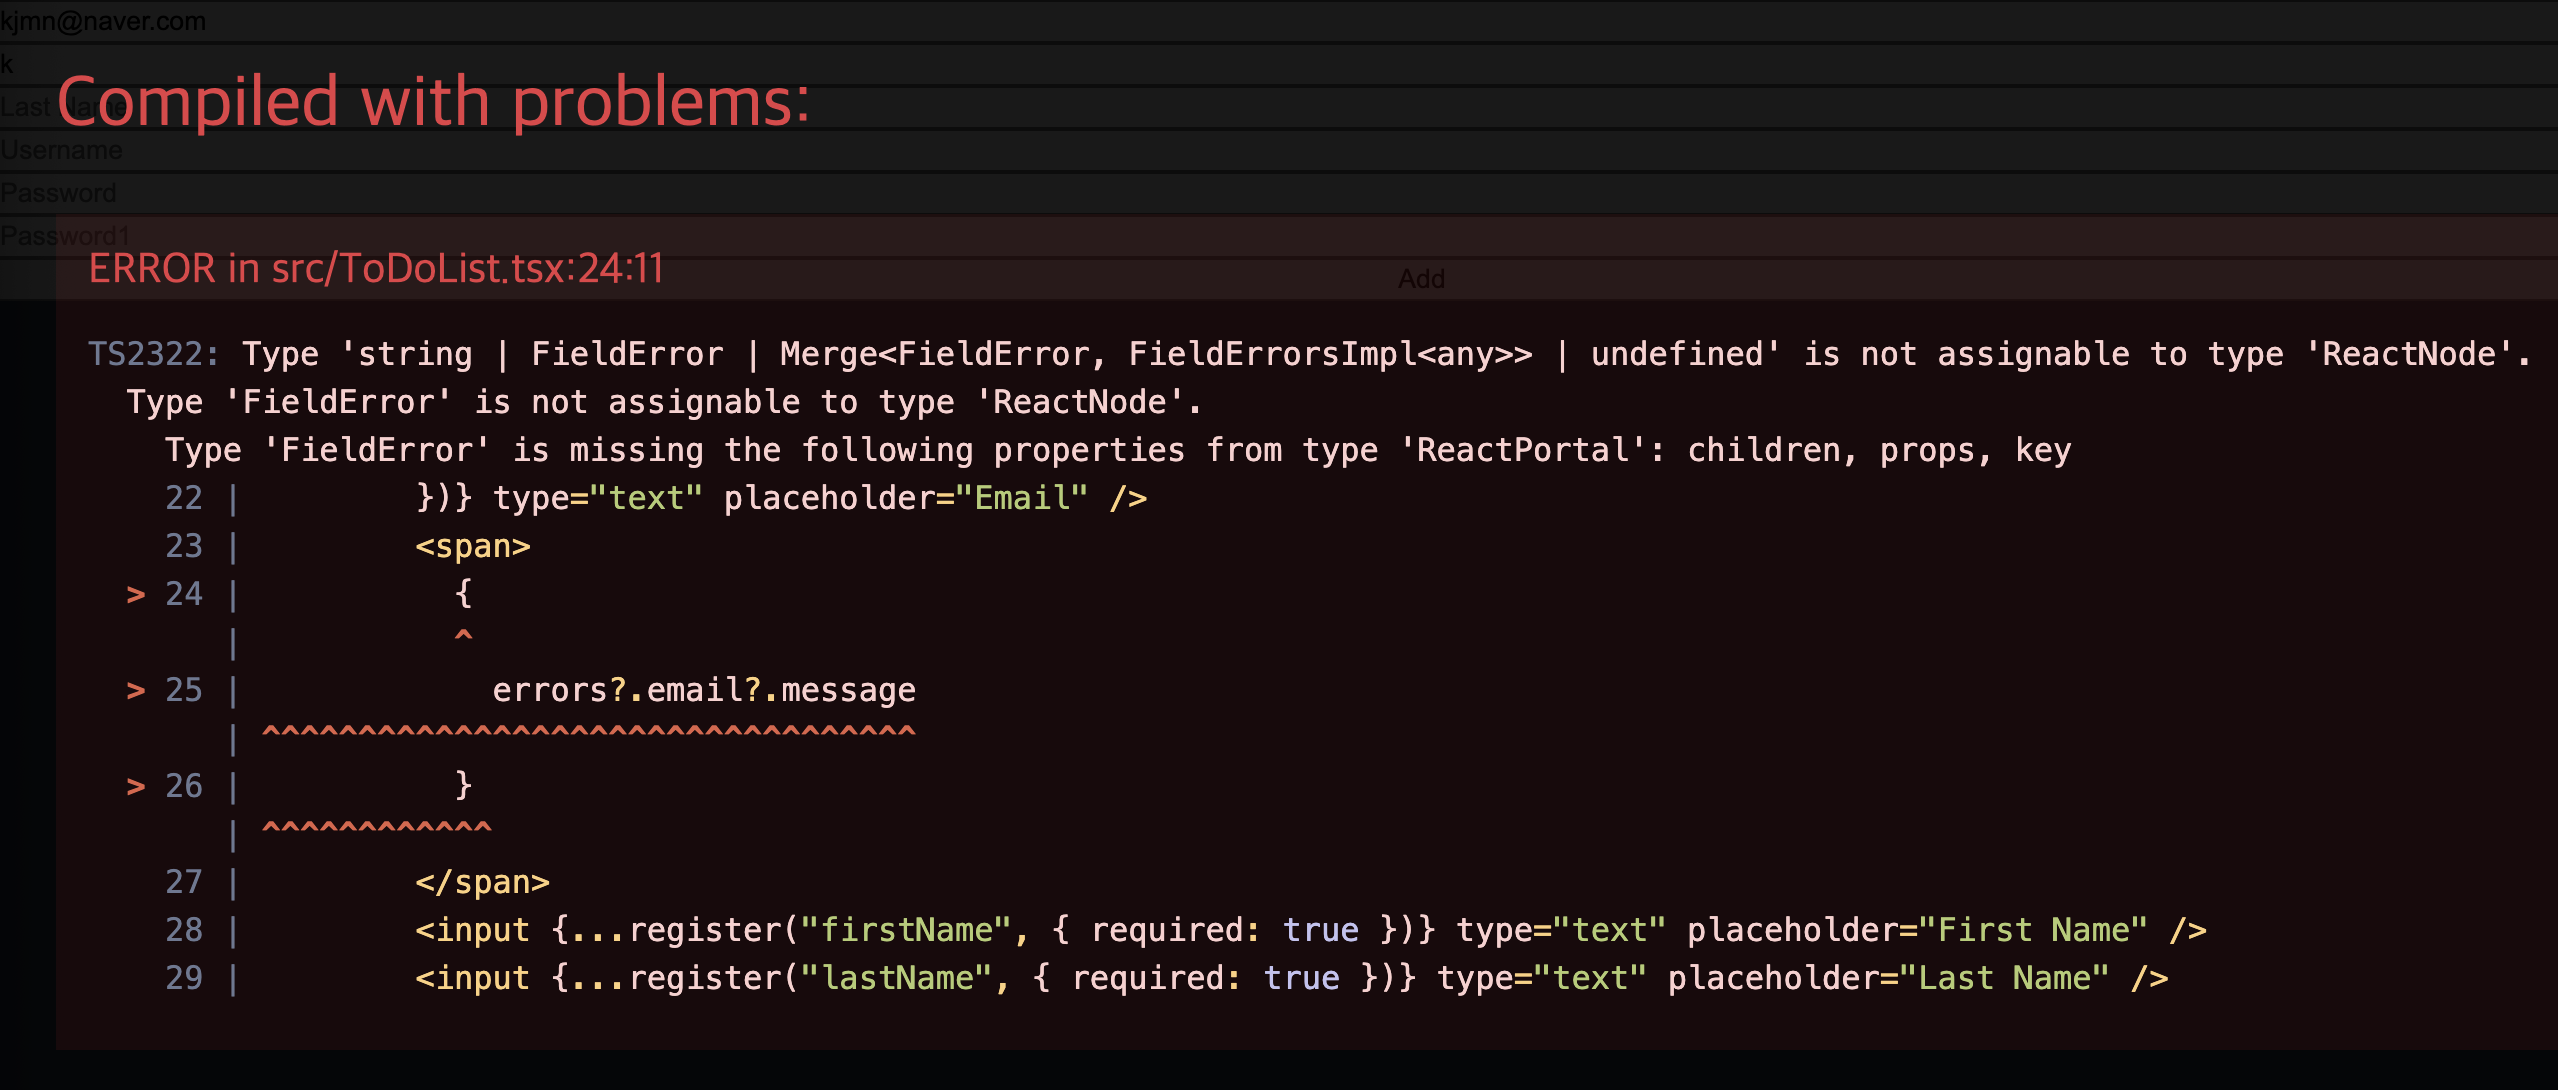The image size is (2558, 1090).
Task: Click the closing brace on line 26
Action: coord(463,785)
